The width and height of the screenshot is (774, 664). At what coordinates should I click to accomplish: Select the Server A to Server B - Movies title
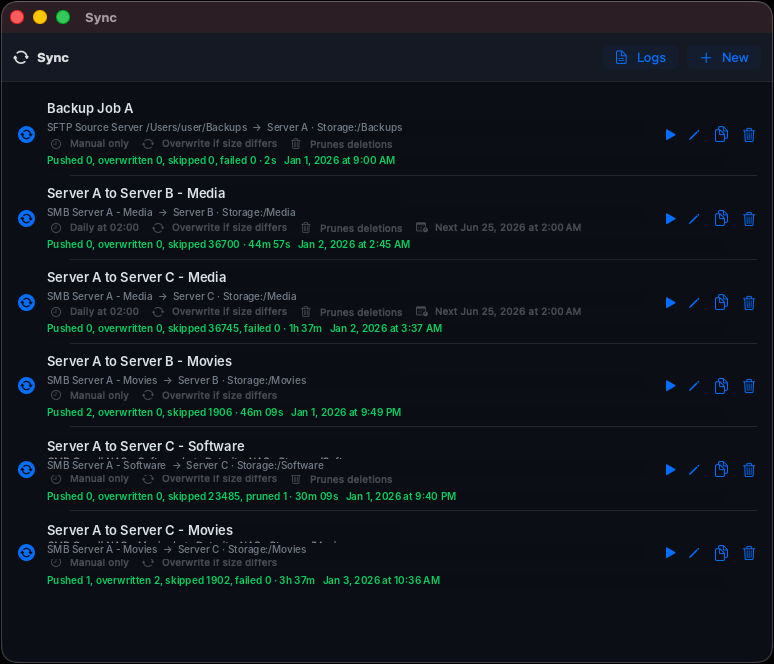tap(139, 361)
